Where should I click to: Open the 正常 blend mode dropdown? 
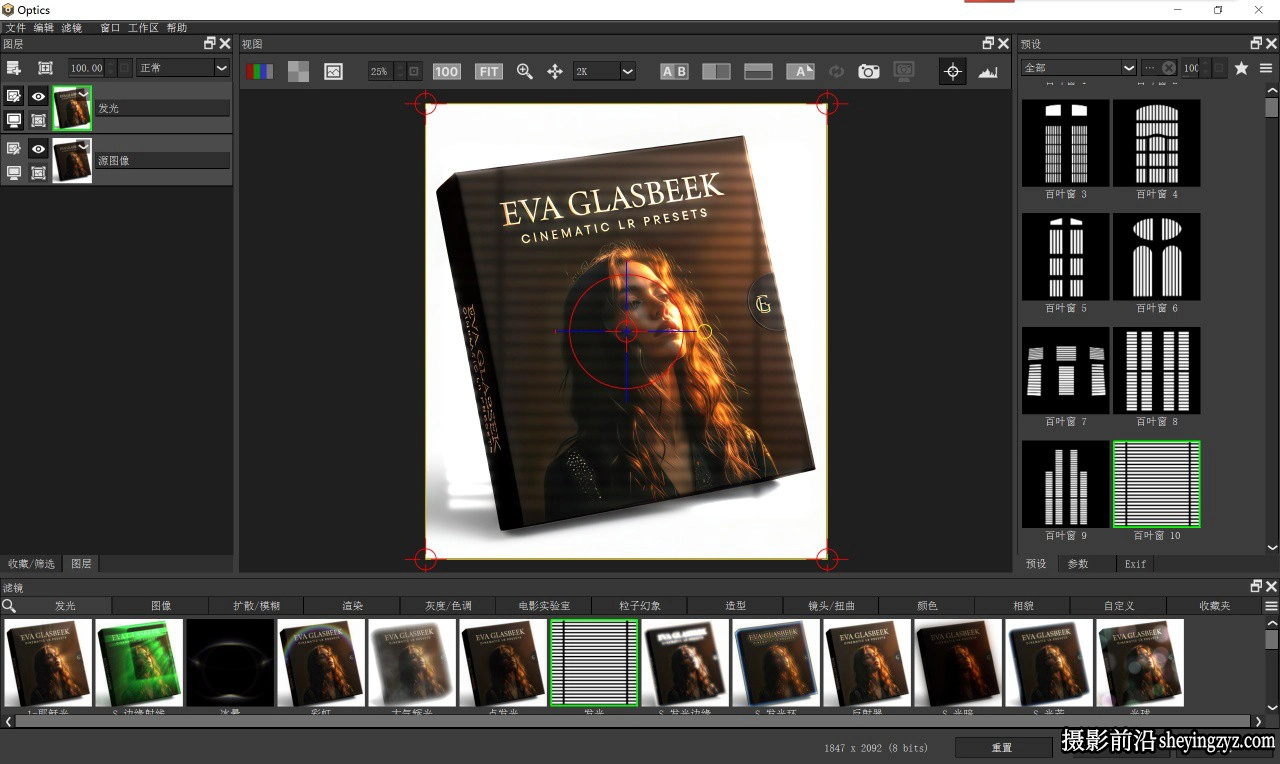[183, 68]
